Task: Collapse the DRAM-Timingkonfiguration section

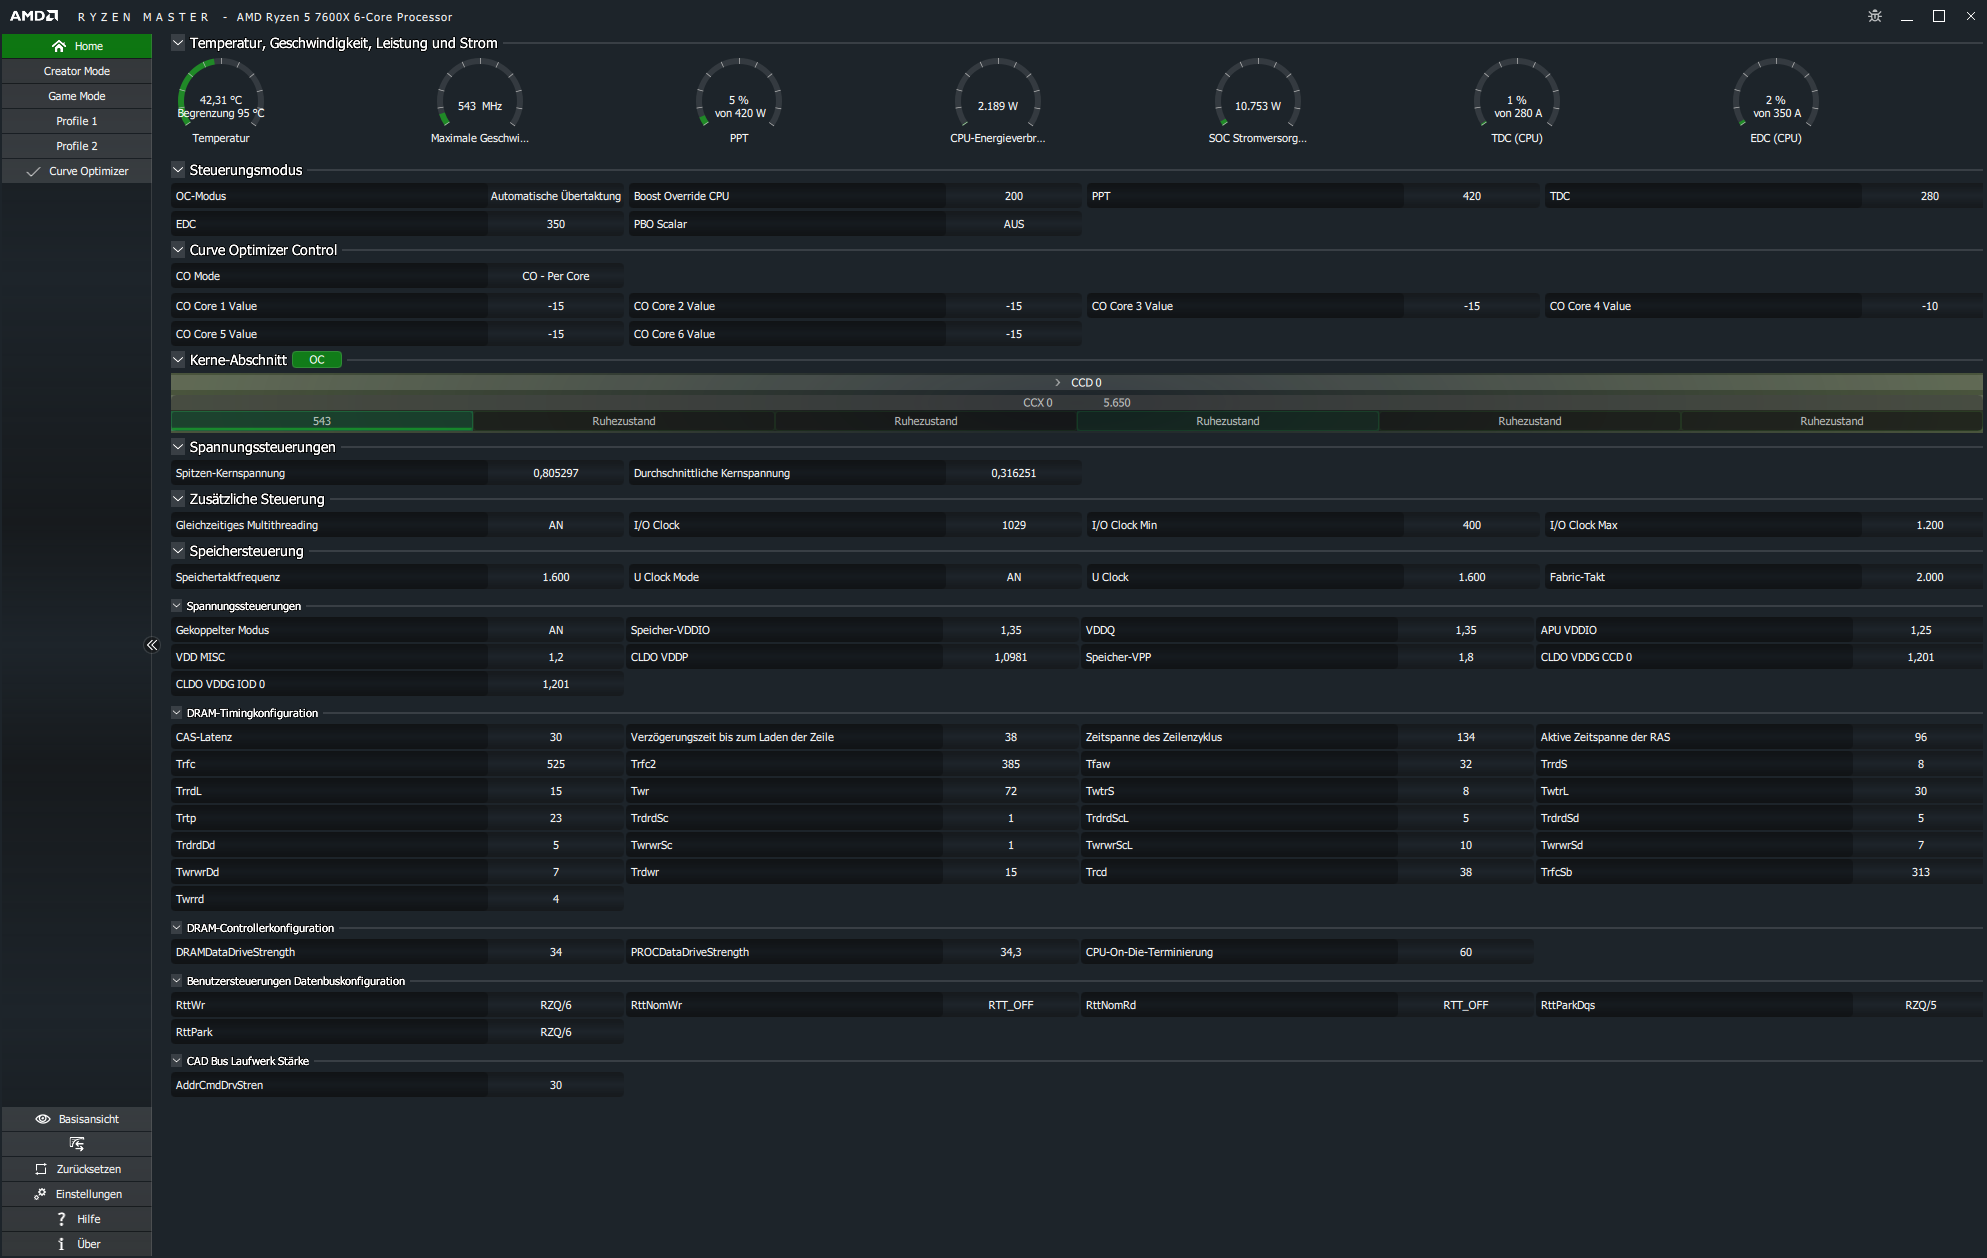Action: point(177,713)
